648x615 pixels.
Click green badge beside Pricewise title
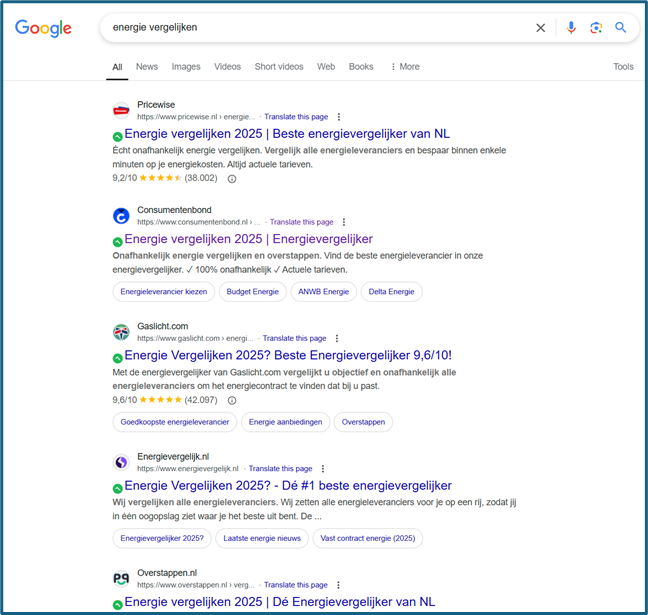pos(117,136)
